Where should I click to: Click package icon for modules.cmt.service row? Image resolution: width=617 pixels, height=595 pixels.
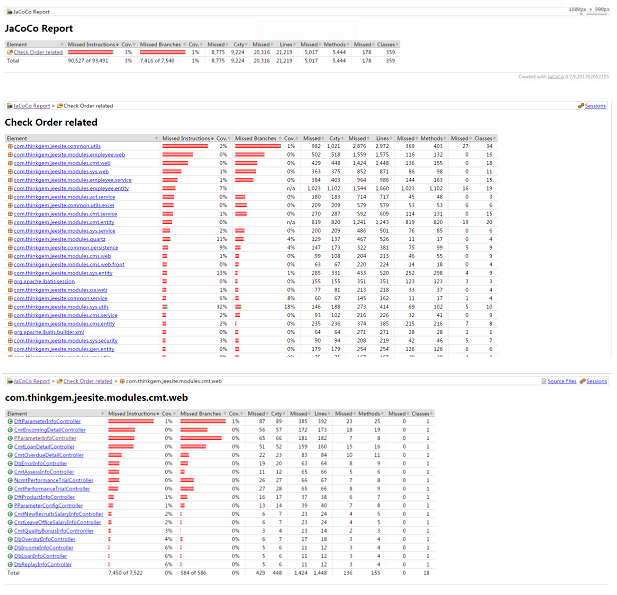(x=11, y=214)
